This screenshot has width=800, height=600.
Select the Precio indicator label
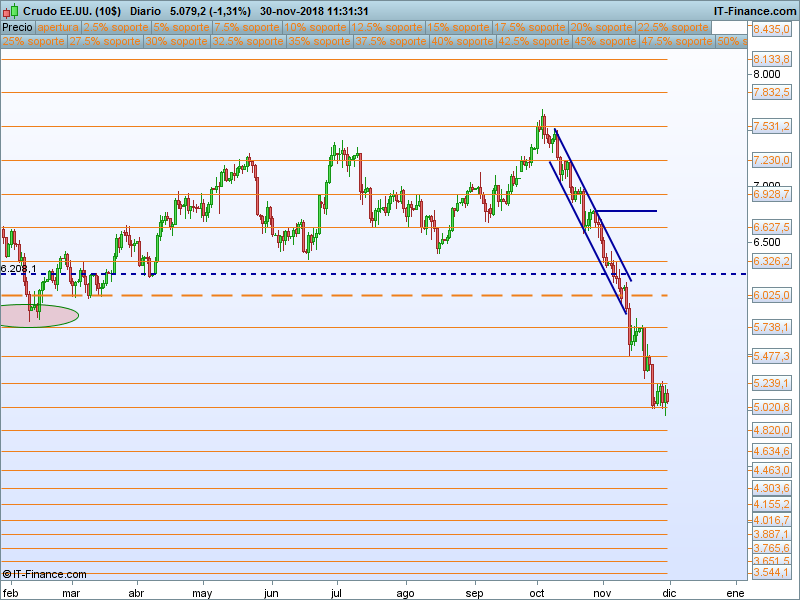pos(17,28)
